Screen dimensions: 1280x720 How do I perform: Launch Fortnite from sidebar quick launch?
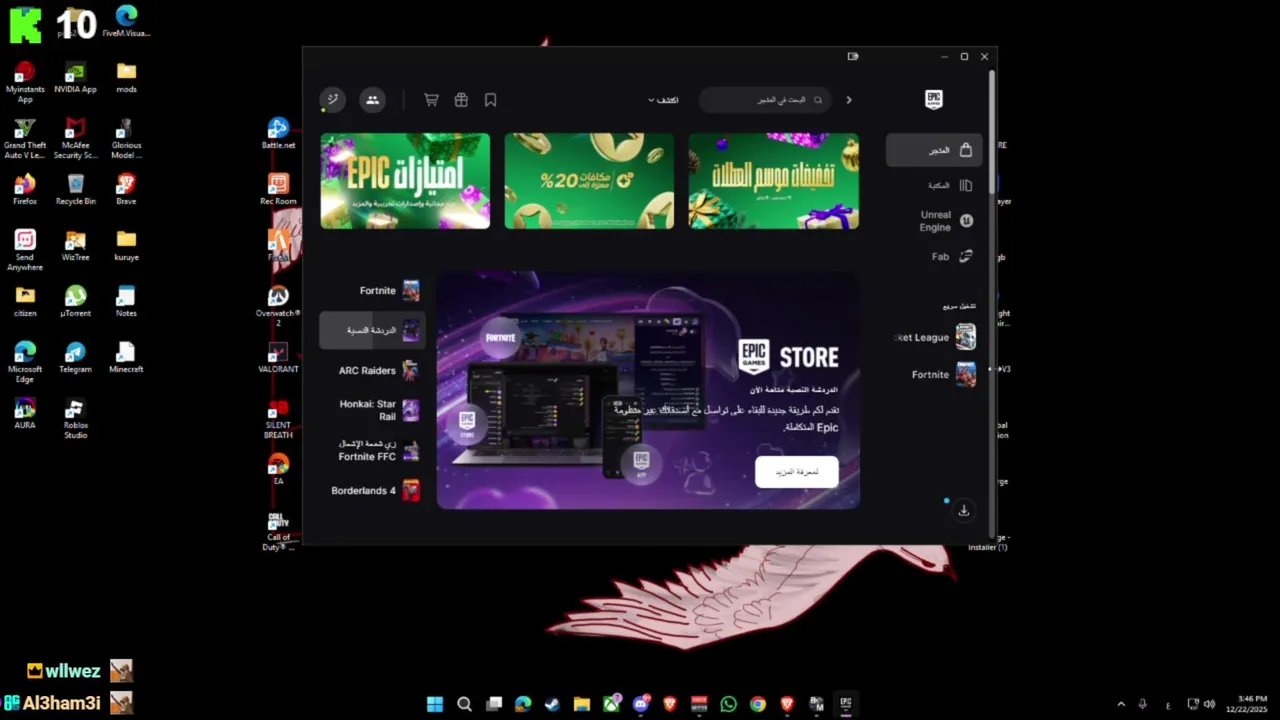coord(943,375)
